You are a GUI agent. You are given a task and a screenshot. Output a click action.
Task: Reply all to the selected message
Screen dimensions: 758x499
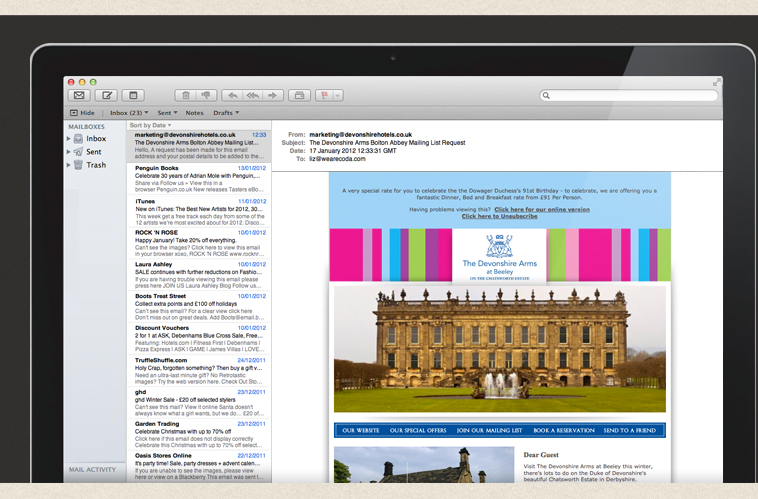point(252,95)
